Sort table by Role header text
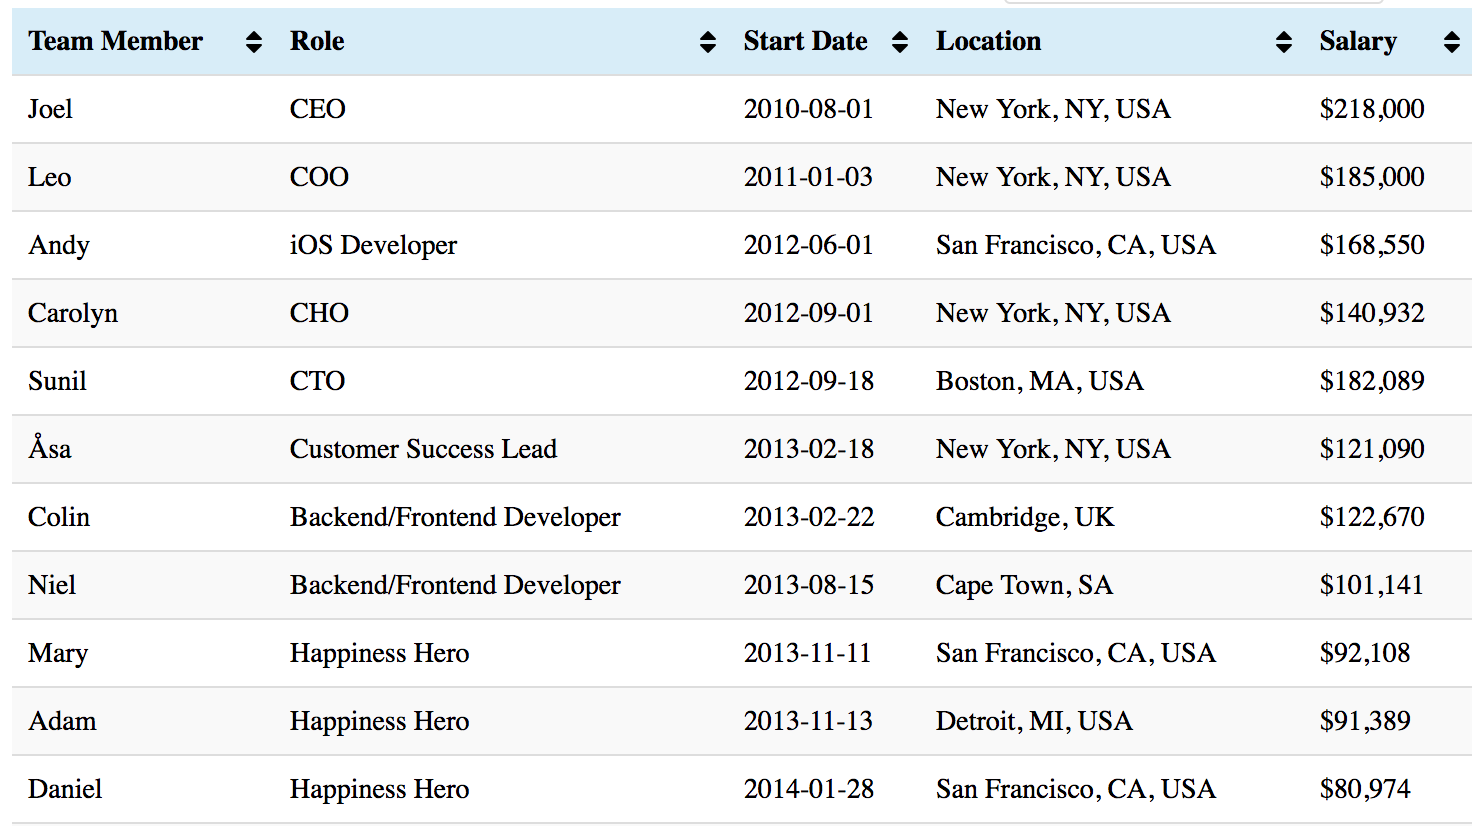Image resolution: width=1482 pixels, height=826 pixels. [317, 41]
